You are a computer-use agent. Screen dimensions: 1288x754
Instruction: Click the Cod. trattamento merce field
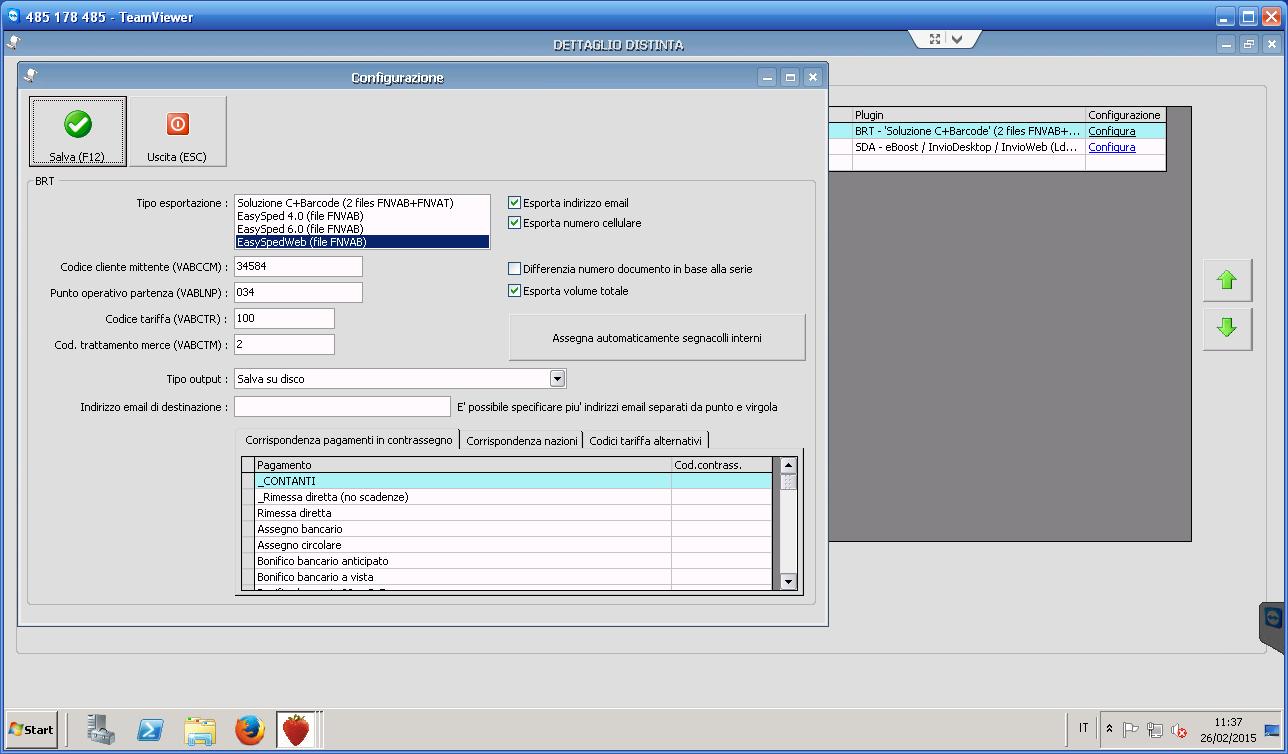(284, 345)
